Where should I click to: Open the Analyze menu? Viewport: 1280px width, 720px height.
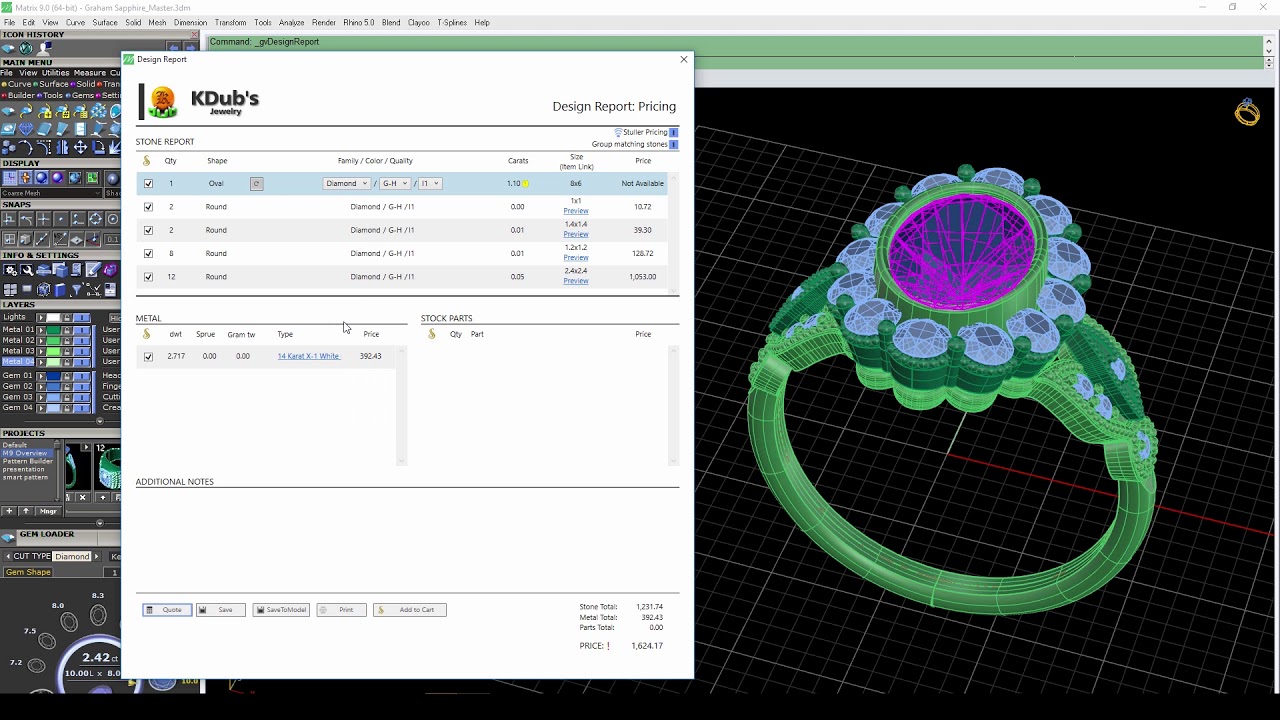click(292, 22)
